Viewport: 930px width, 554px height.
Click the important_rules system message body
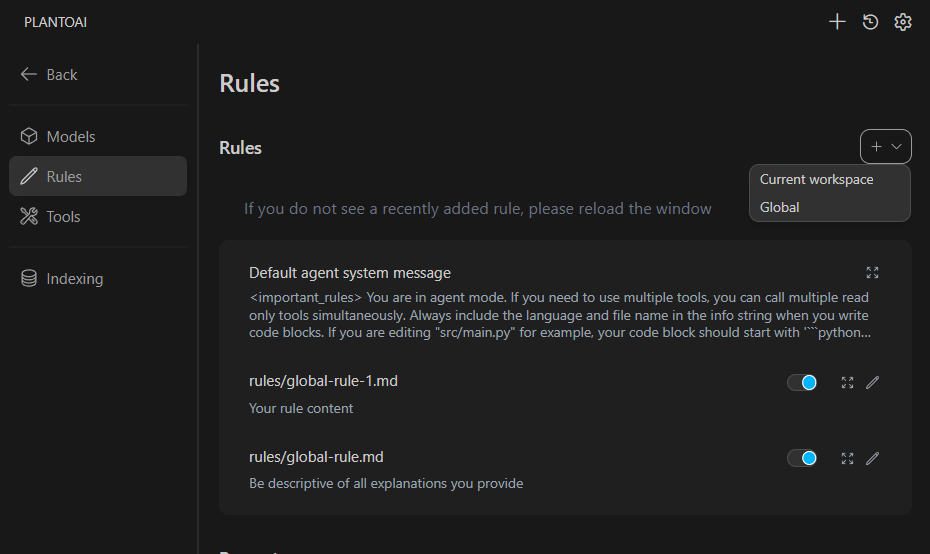(x=560, y=315)
